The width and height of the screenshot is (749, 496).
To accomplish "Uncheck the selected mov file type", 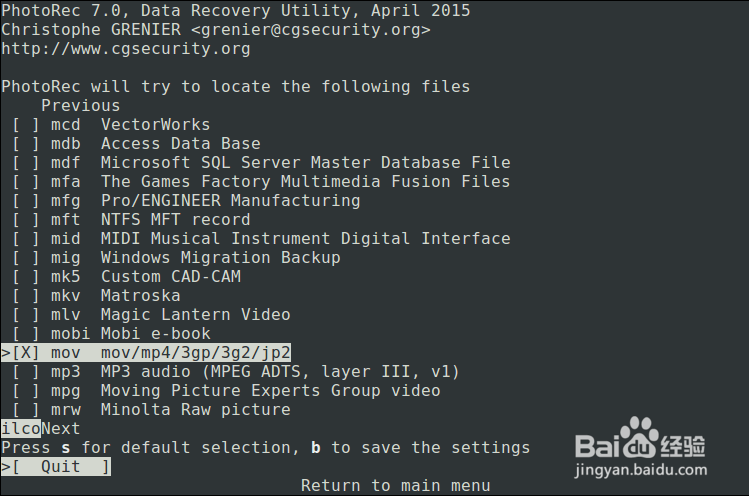I will [26, 353].
